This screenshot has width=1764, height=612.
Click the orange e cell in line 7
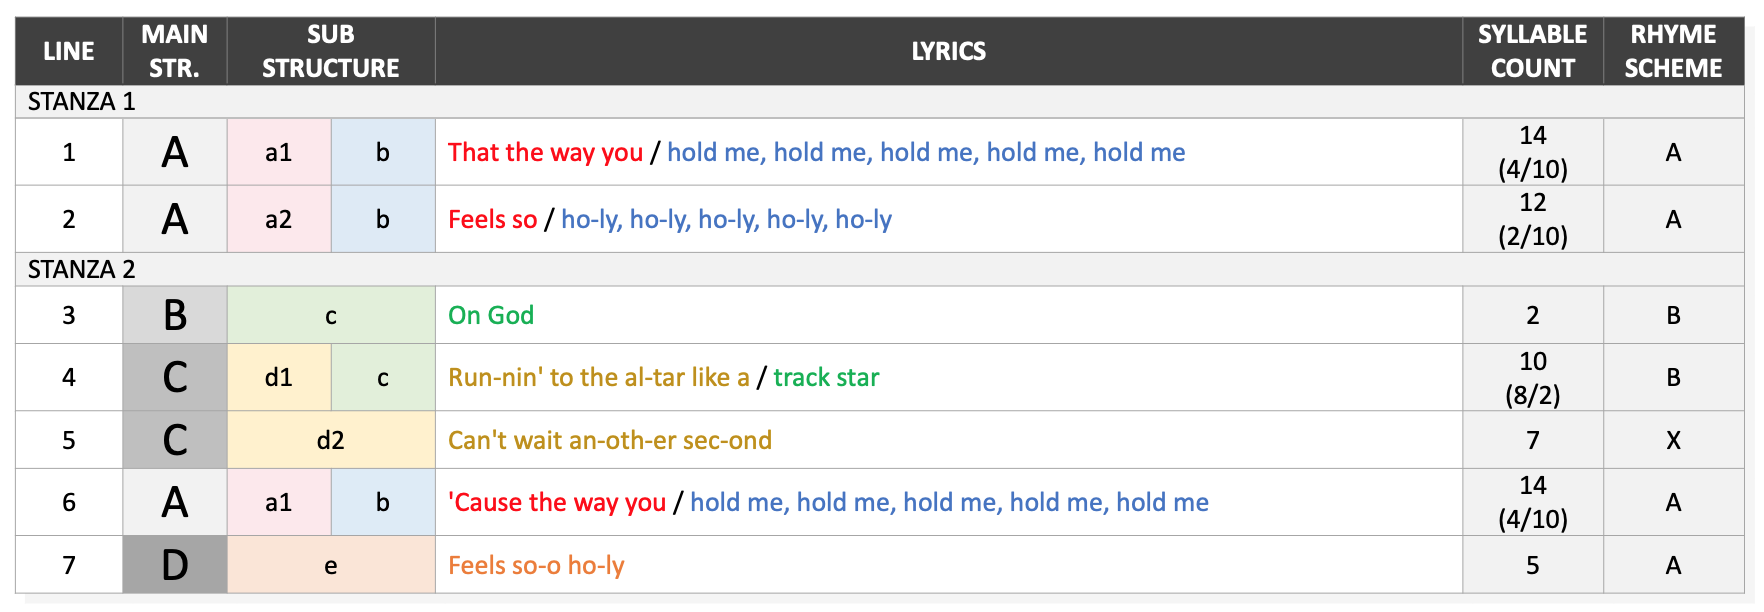tap(331, 565)
